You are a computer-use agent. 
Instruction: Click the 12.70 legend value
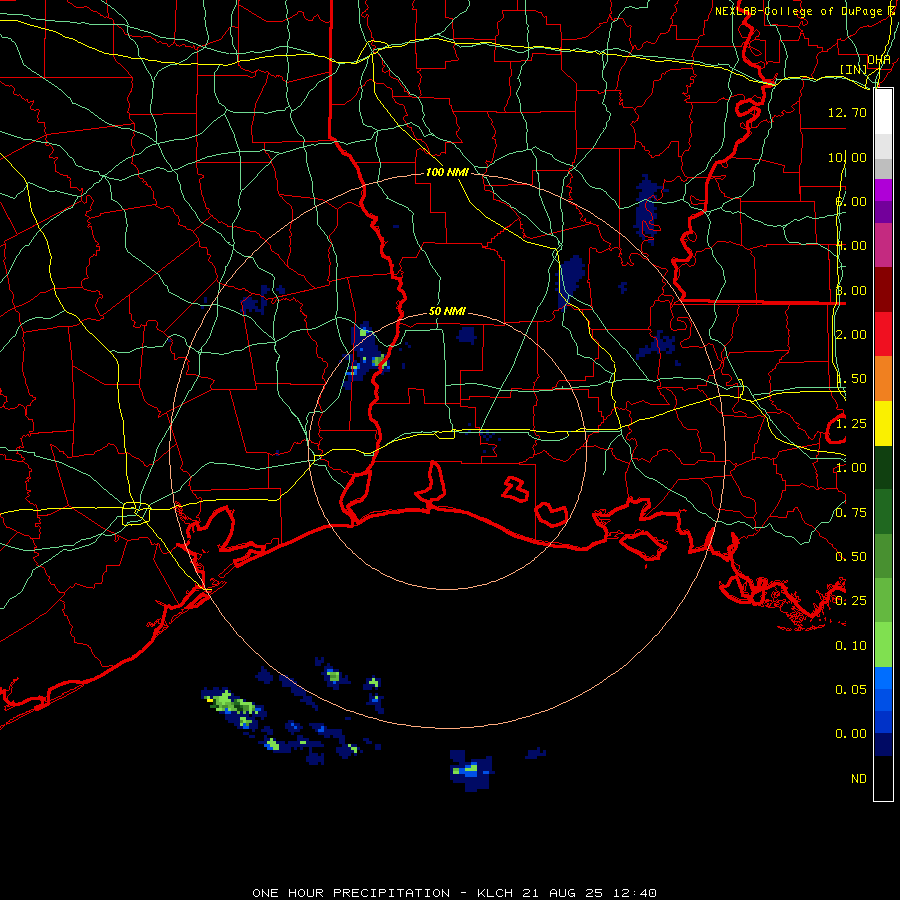(847, 112)
